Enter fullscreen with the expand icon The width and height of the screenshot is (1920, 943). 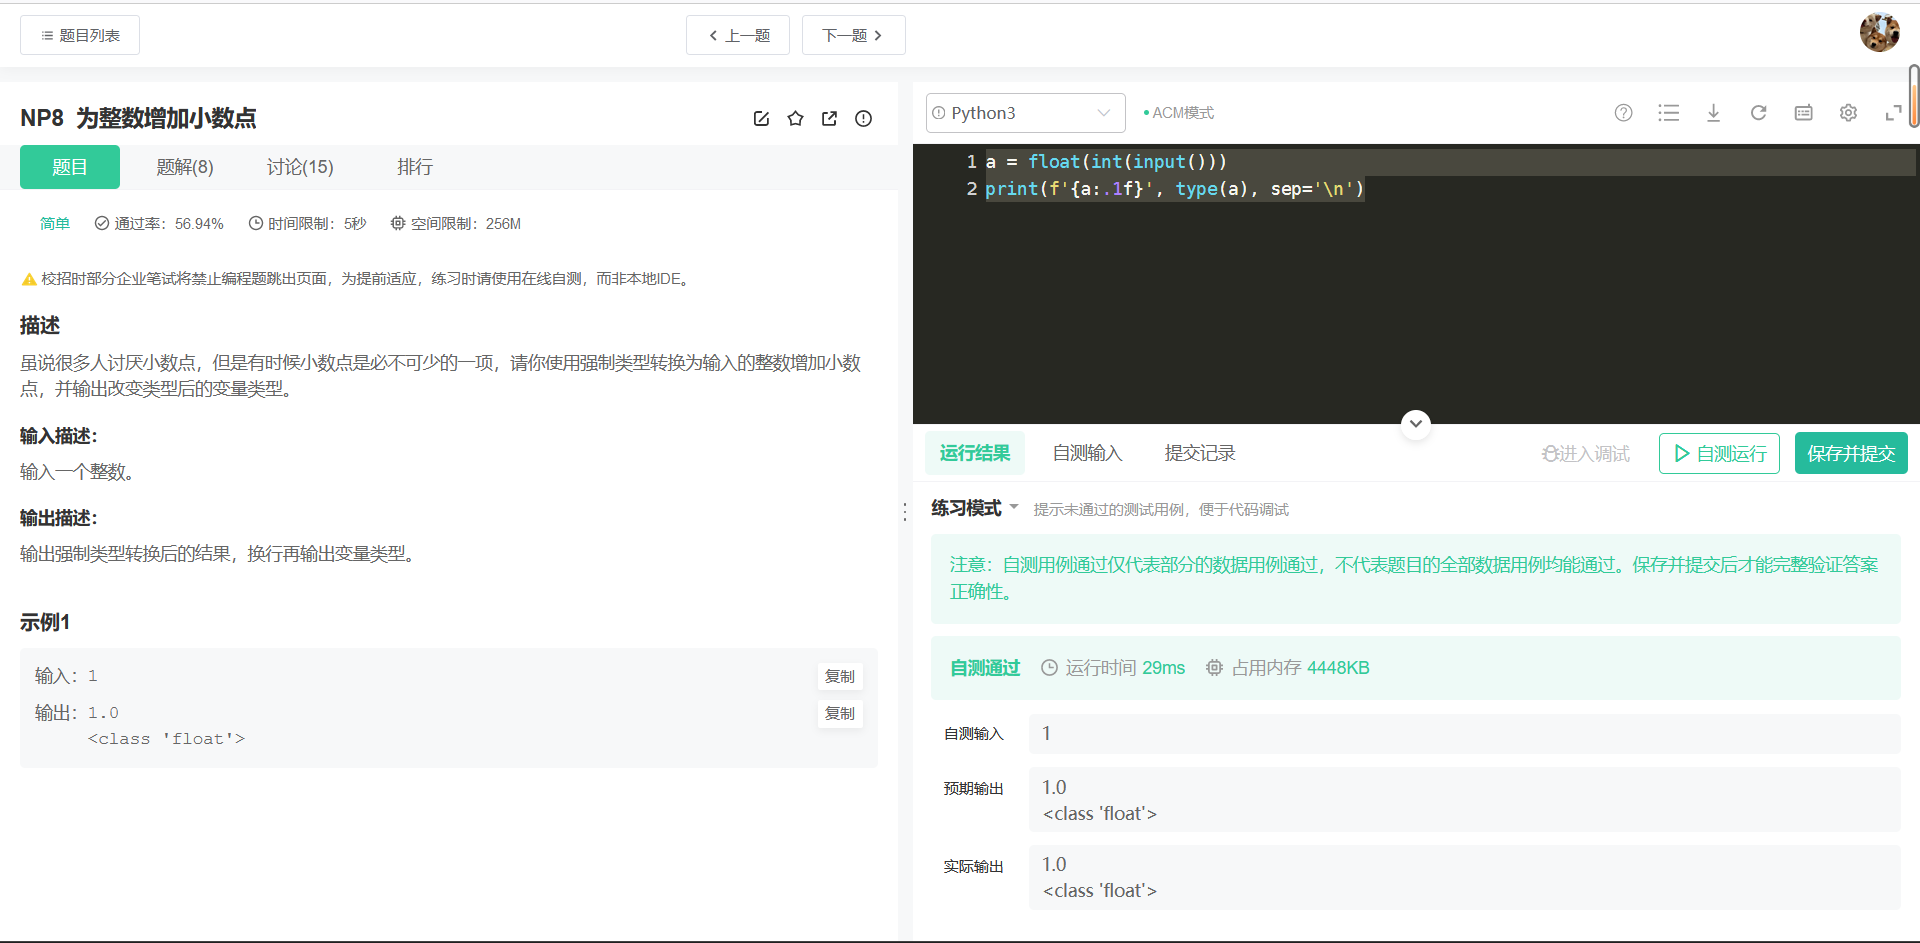pyautogui.click(x=1893, y=113)
